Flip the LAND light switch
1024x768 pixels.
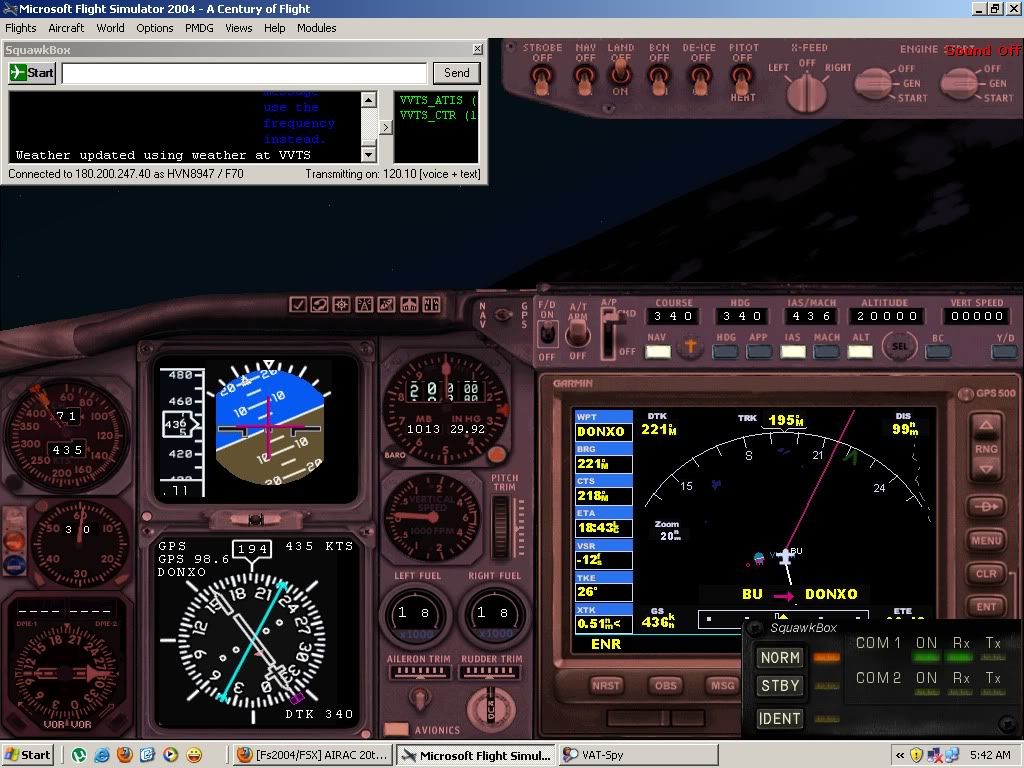[620, 71]
